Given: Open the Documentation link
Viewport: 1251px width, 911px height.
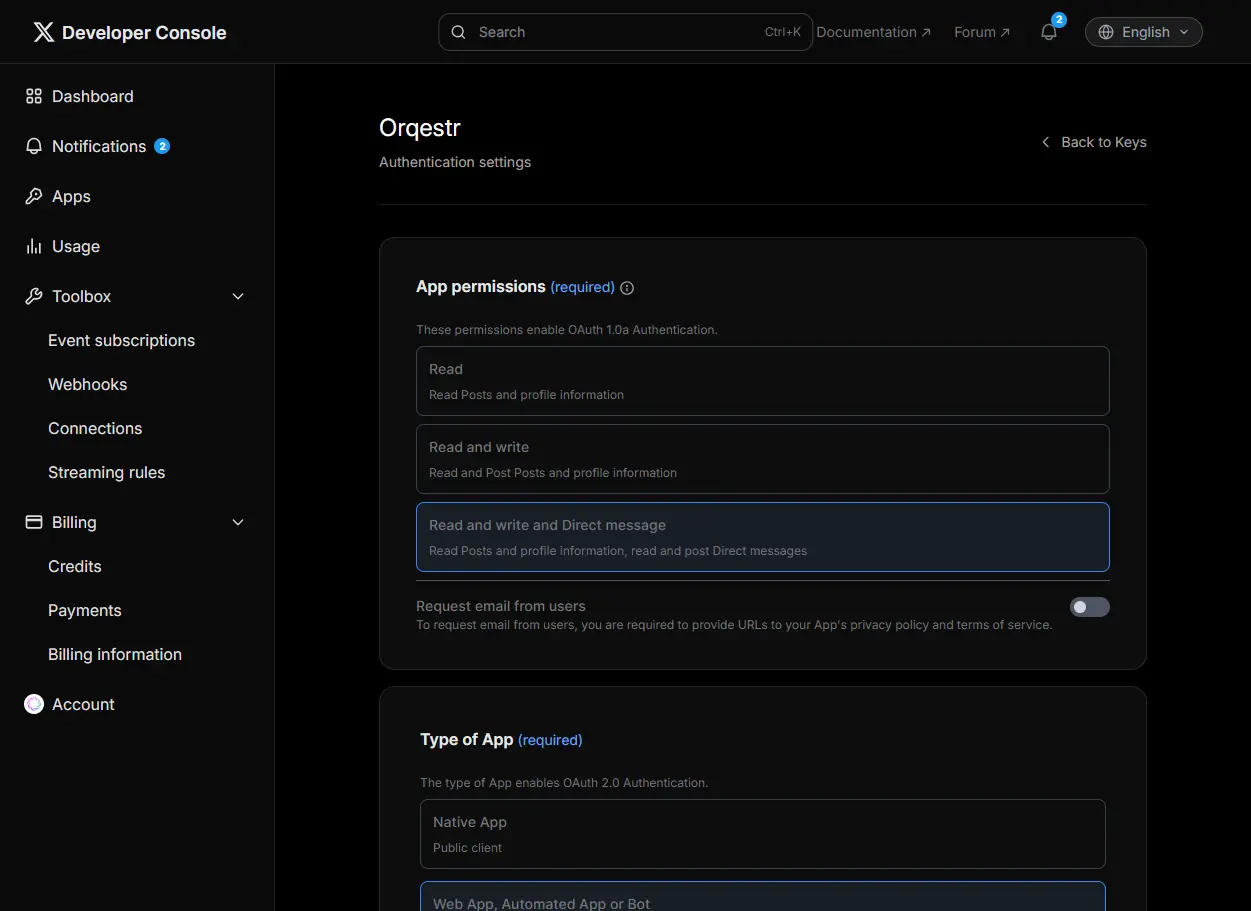Looking at the screenshot, I should (874, 32).
